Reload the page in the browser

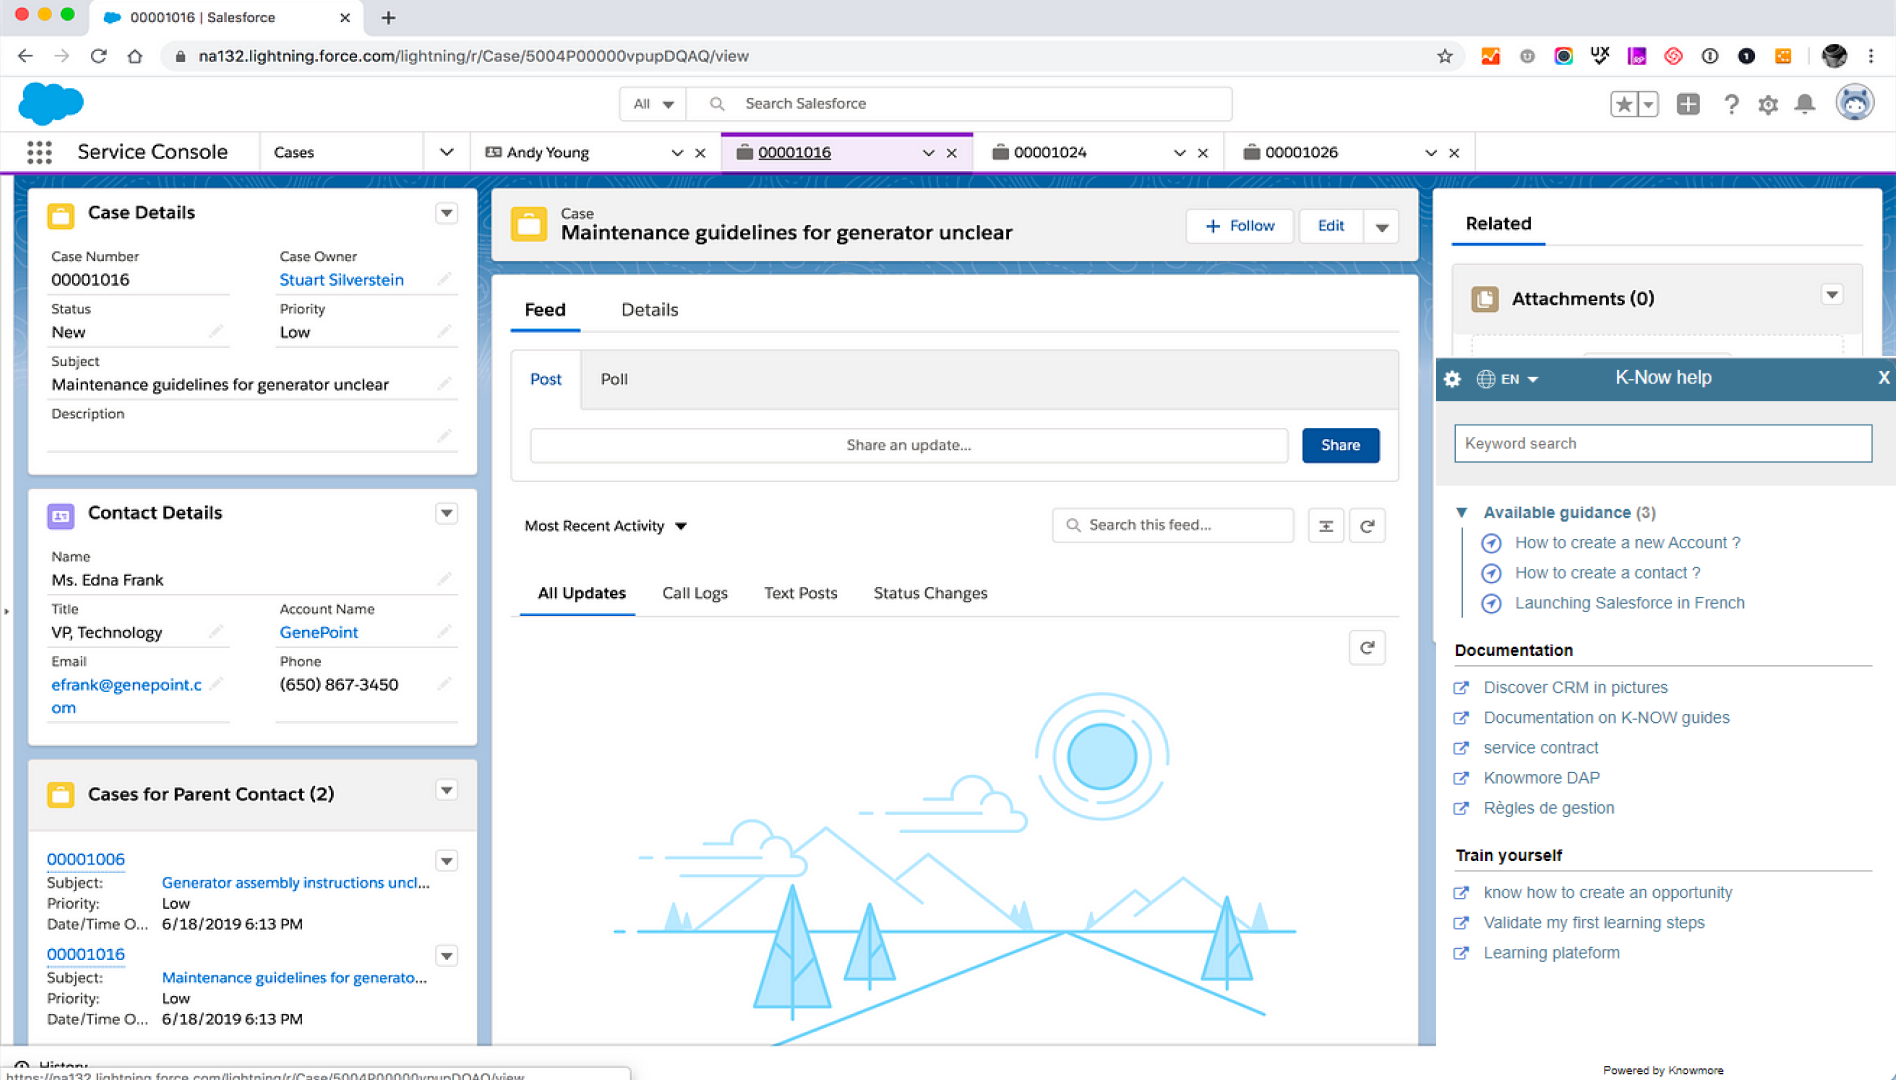click(x=98, y=56)
